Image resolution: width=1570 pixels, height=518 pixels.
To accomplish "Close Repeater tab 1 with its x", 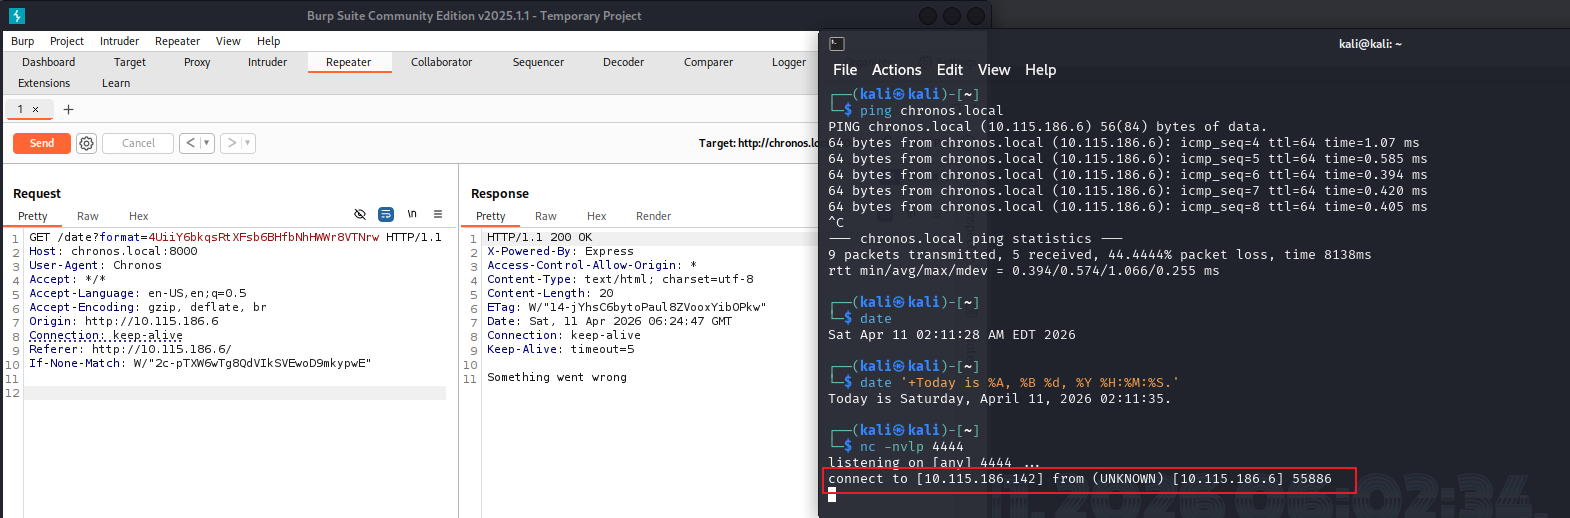I will pyautogui.click(x=35, y=109).
